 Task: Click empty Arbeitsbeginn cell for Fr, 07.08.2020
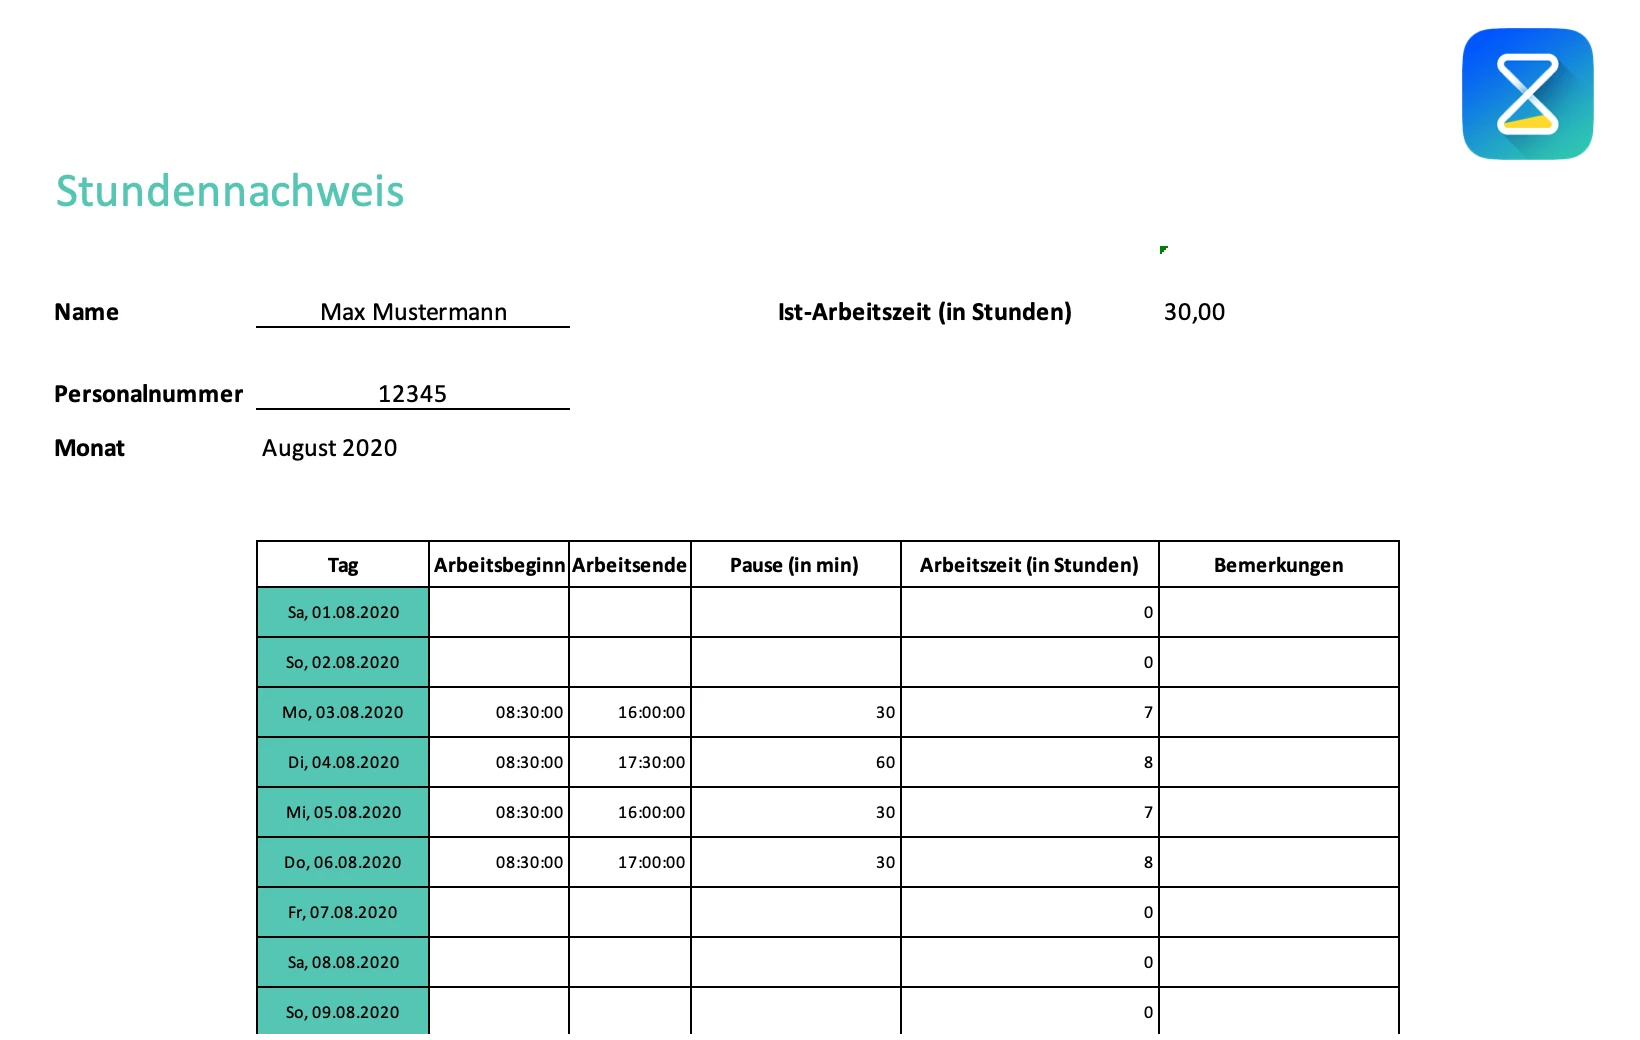tap(499, 912)
